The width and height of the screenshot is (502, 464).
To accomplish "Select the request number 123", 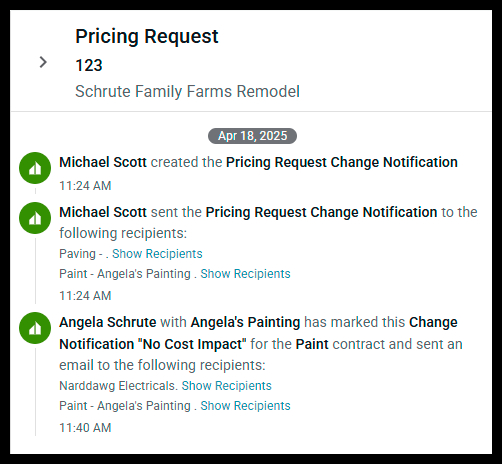I will (89, 65).
